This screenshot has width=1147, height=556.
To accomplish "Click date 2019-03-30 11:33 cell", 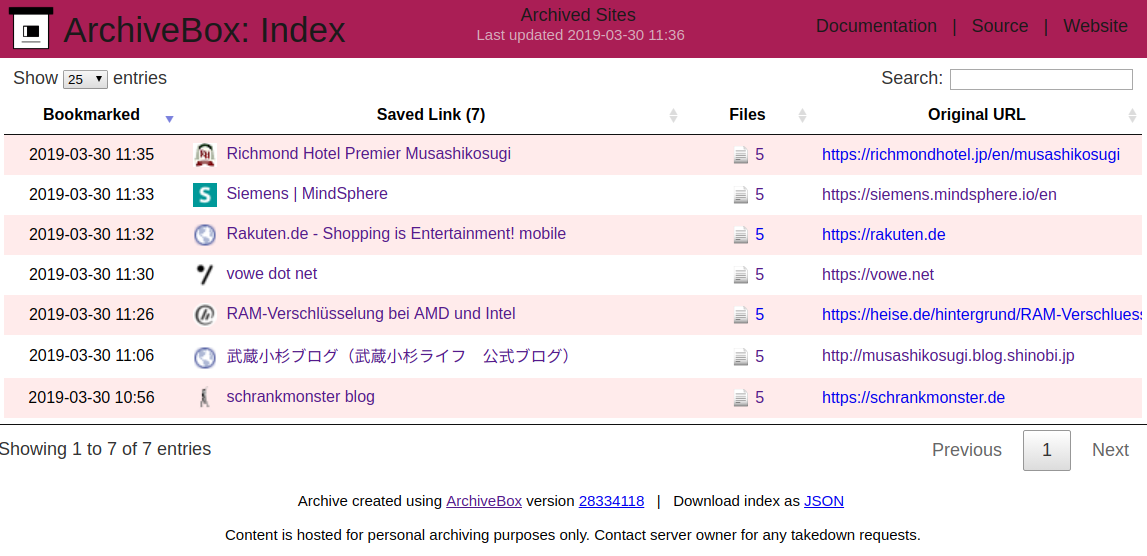I will [91, 195].
